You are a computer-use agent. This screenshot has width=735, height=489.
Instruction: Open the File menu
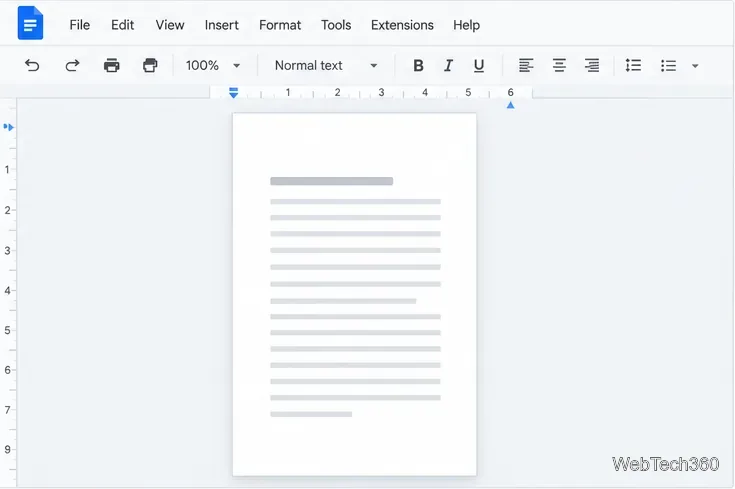point(80,25)
